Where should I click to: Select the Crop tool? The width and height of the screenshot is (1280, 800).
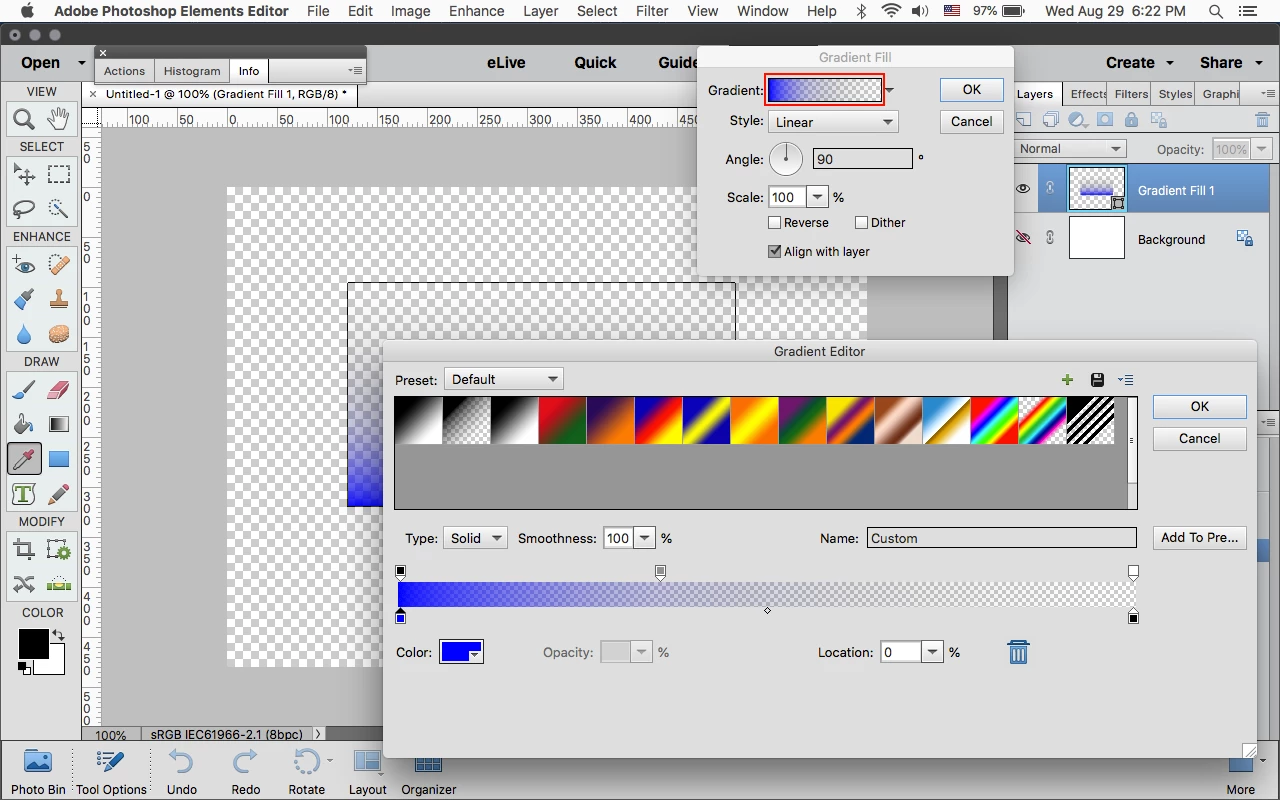(x=24, y=549)
